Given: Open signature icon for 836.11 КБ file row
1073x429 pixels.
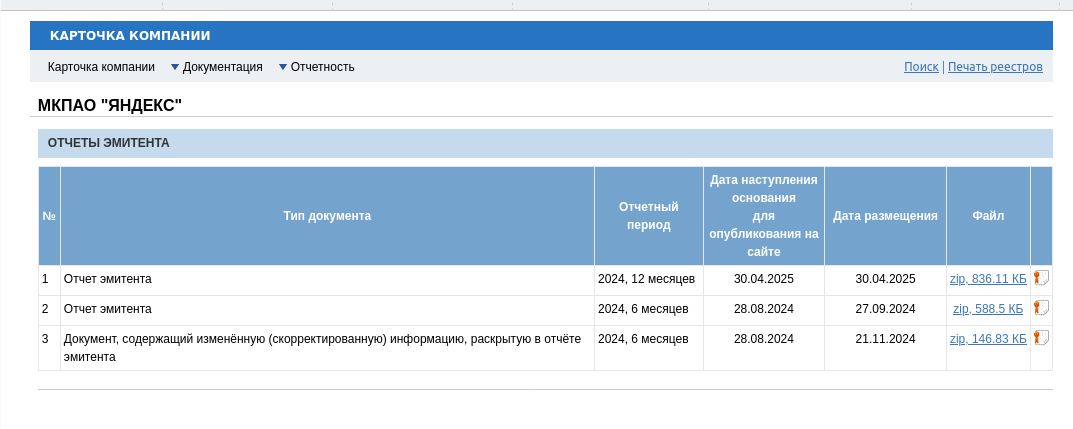Looking at the screenshot, I should click(1041, 278).
